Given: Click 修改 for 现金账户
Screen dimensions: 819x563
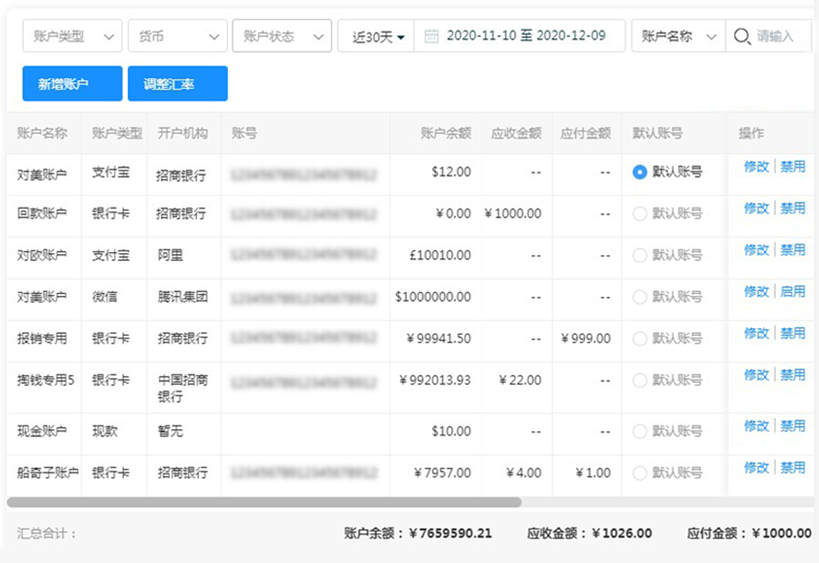Looking at the screenshot, I should coord(756,426).
